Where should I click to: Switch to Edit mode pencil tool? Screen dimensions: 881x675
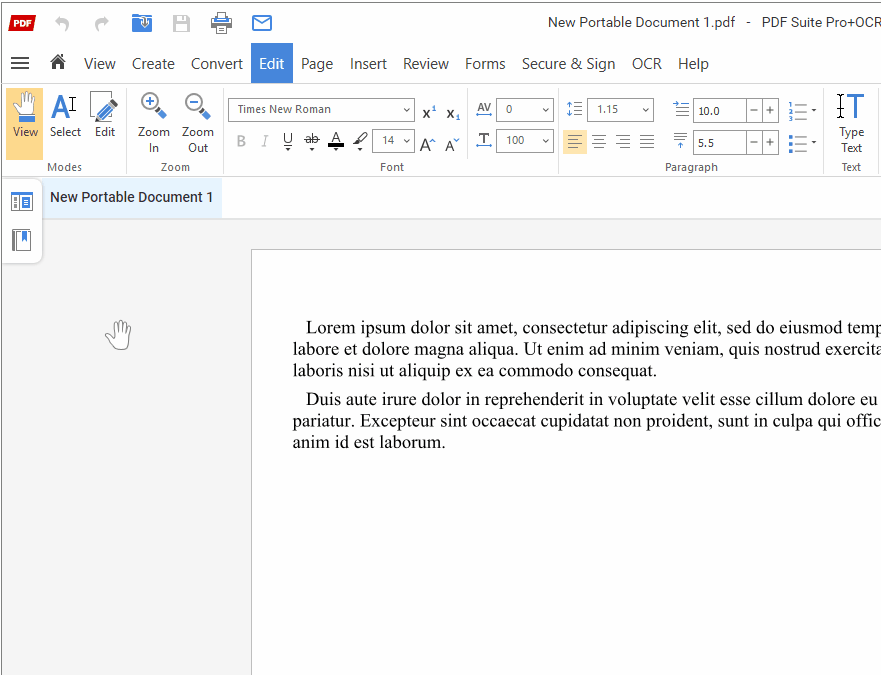tap(105, 116)
